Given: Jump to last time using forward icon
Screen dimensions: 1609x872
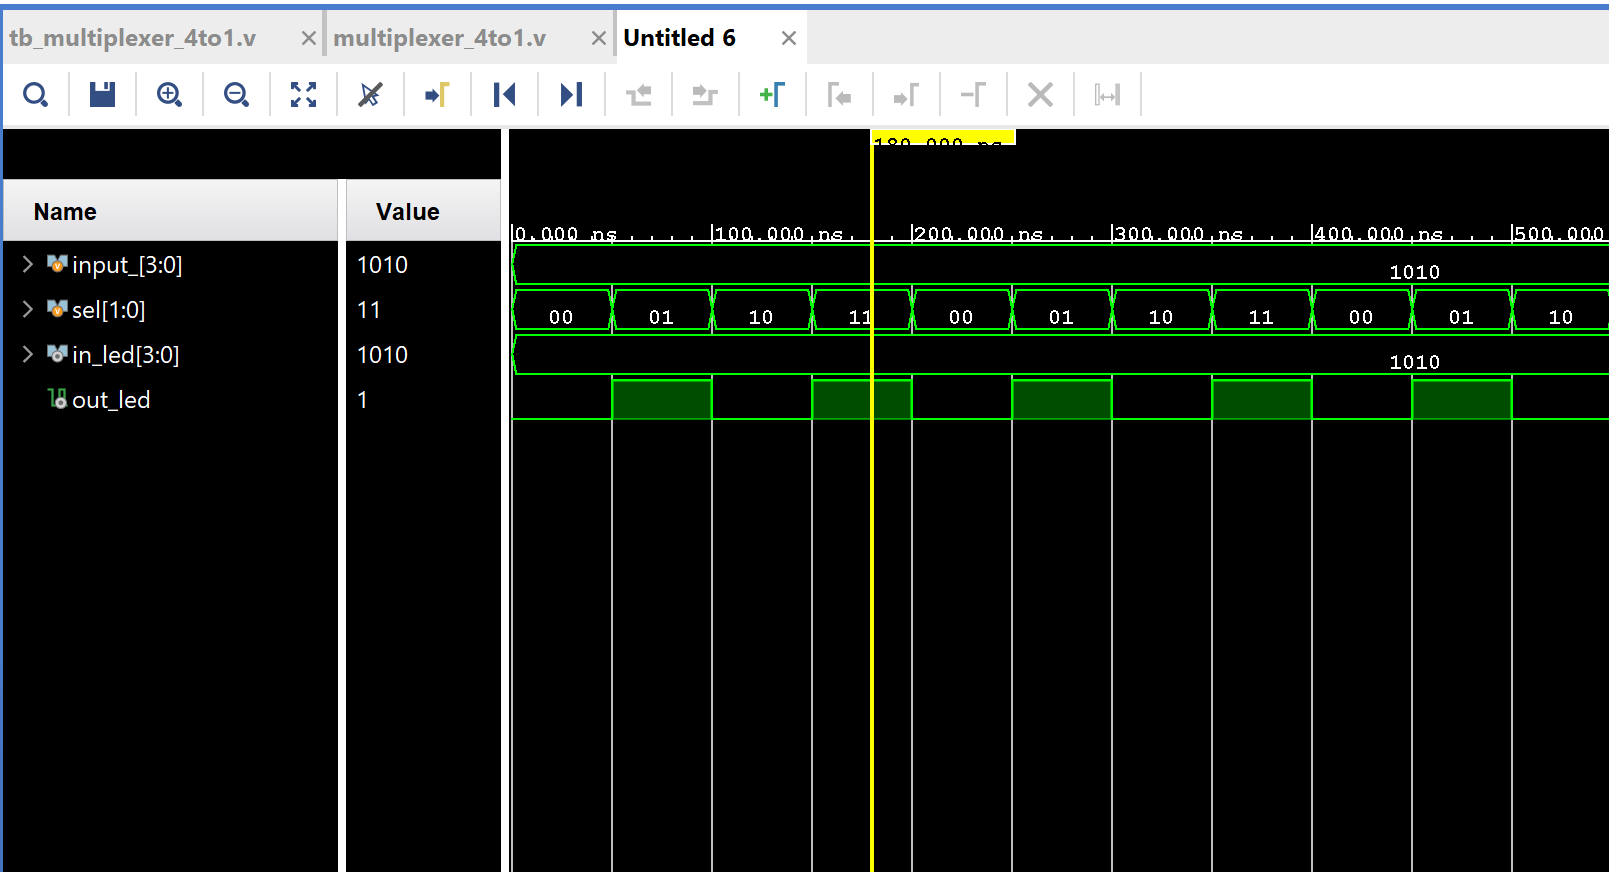Looking at the screenshot, I should pyautogui.click(x=571, y=95).
